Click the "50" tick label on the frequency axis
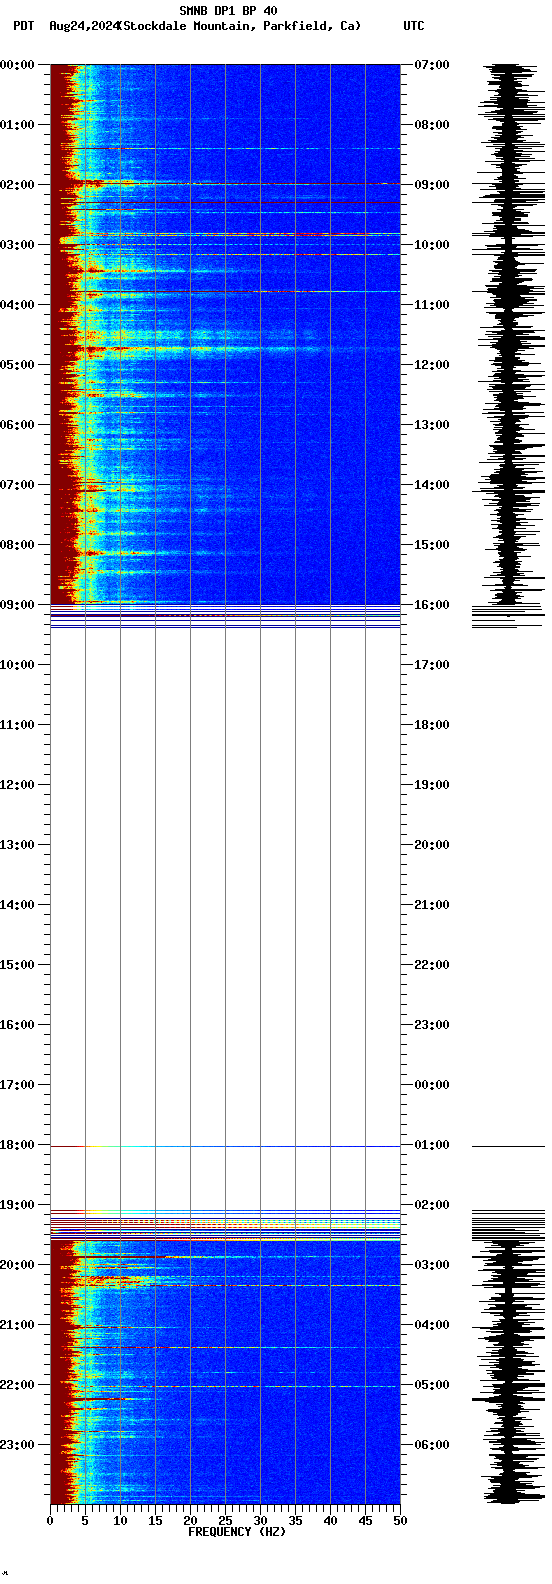Image resolution: width=552 pixels, height=1584 pixels. 400,1521
